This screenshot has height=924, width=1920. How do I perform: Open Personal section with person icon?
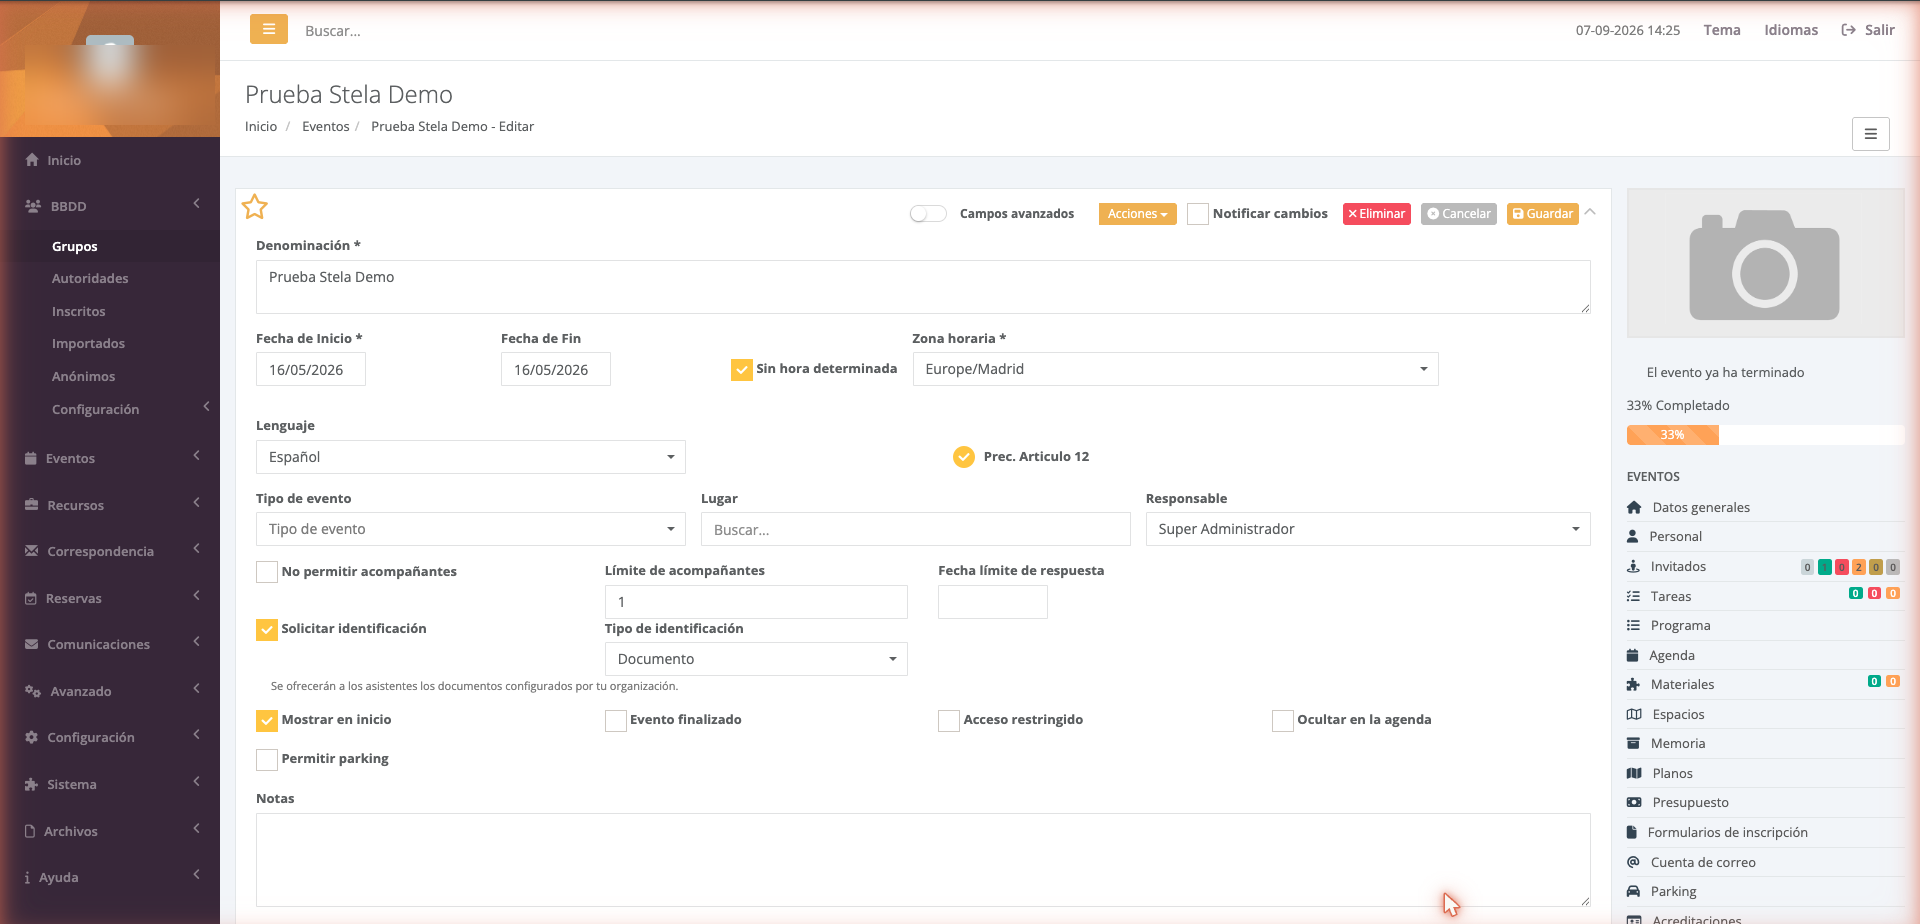(x=1765, y=536)
